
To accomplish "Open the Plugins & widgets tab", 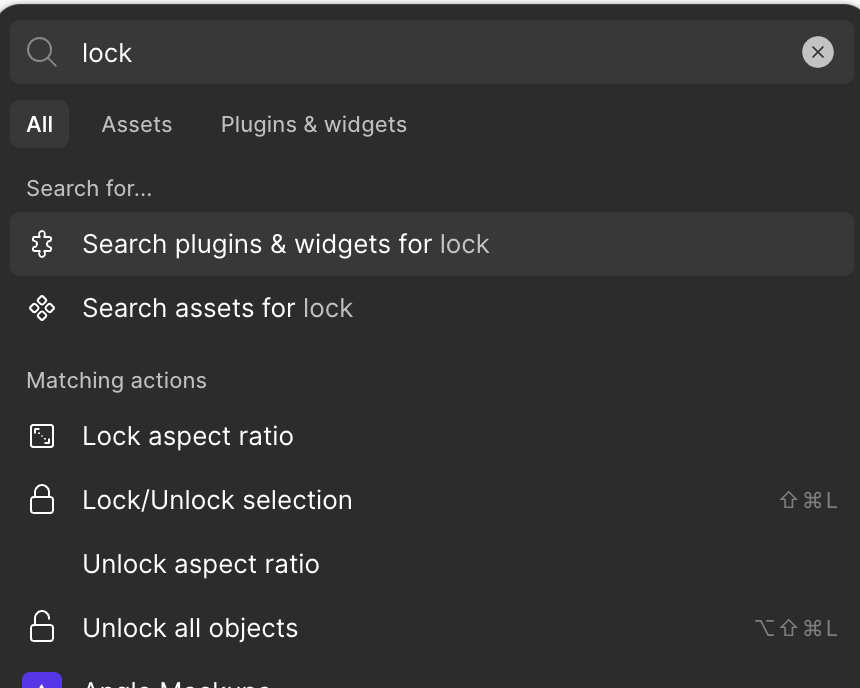I will click(x=314, y=125).
